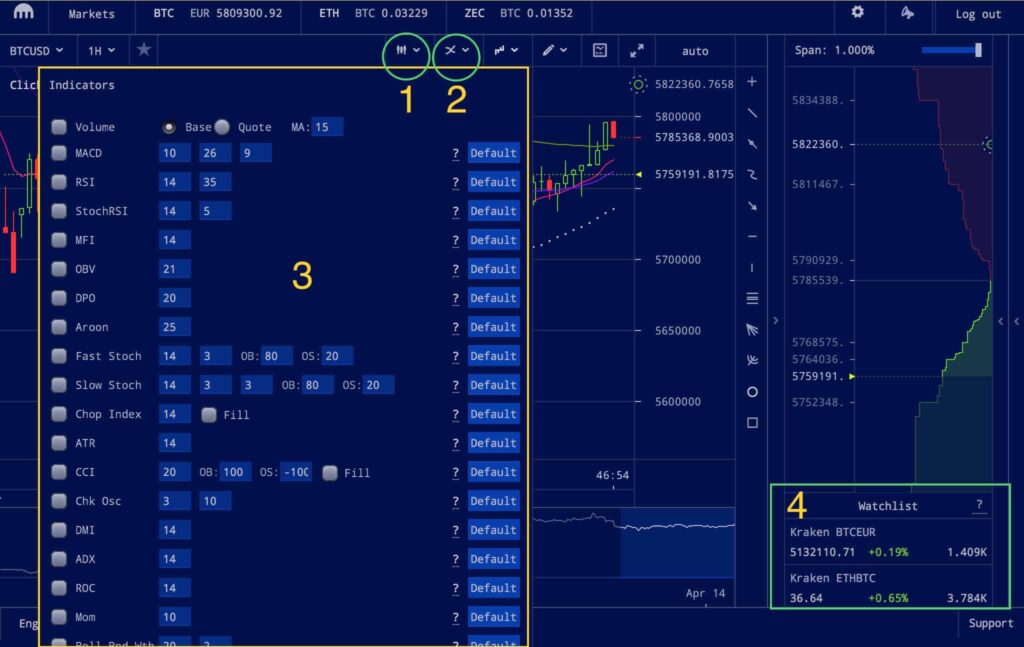Click the fullscreen expand arrows icon
1024x647 pixels.
click(x=637, y=50)
